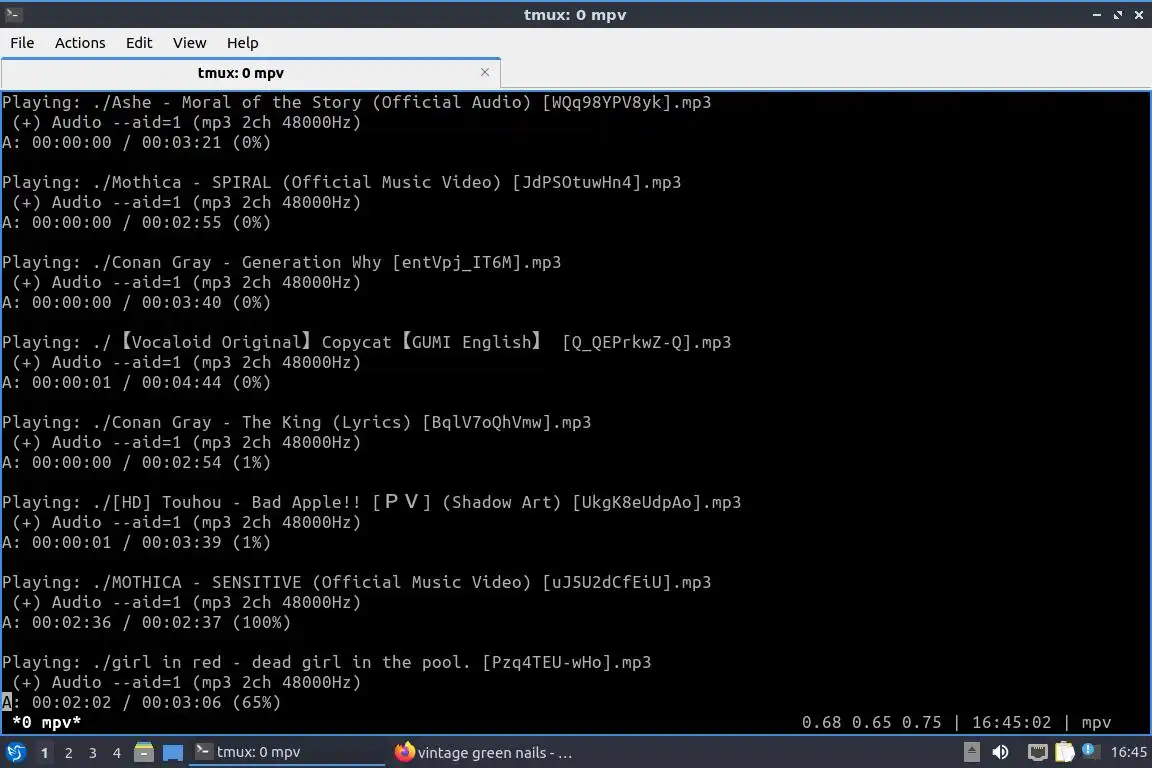
Task: Click the 16:45 taskbar clock
Action: click(x=1128, y=752)
